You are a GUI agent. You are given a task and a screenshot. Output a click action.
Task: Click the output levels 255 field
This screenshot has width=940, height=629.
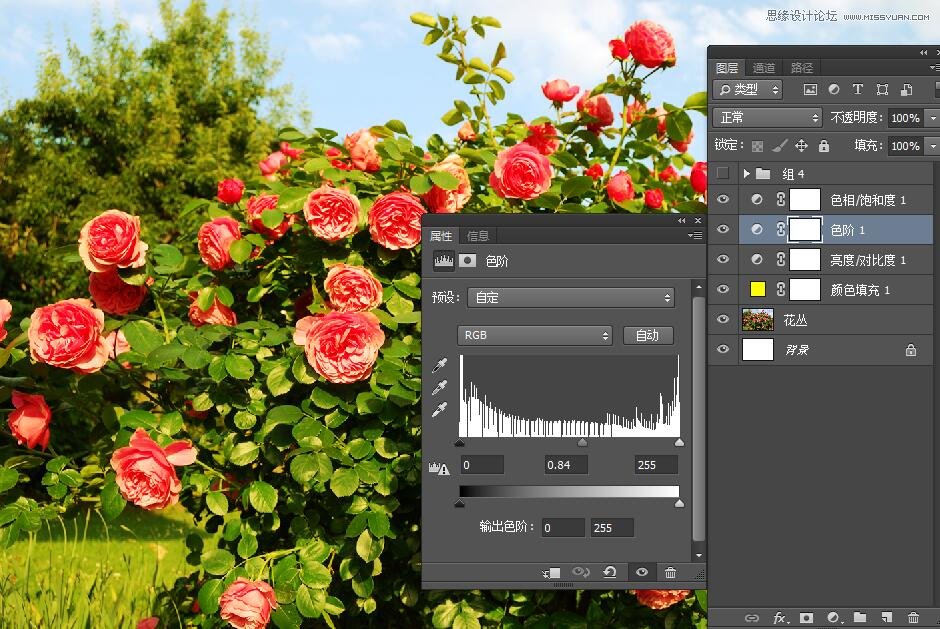(x=611, y=528)
